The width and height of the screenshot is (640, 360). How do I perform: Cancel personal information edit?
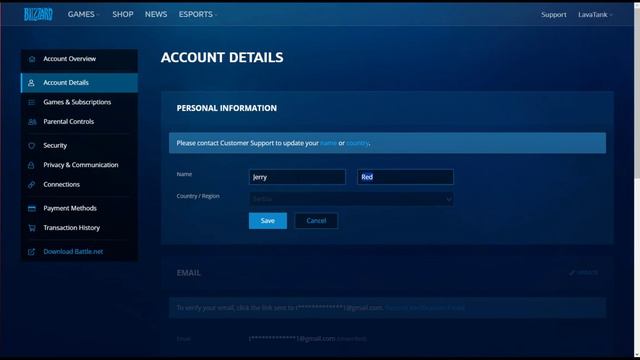click(x=316, y=221)
